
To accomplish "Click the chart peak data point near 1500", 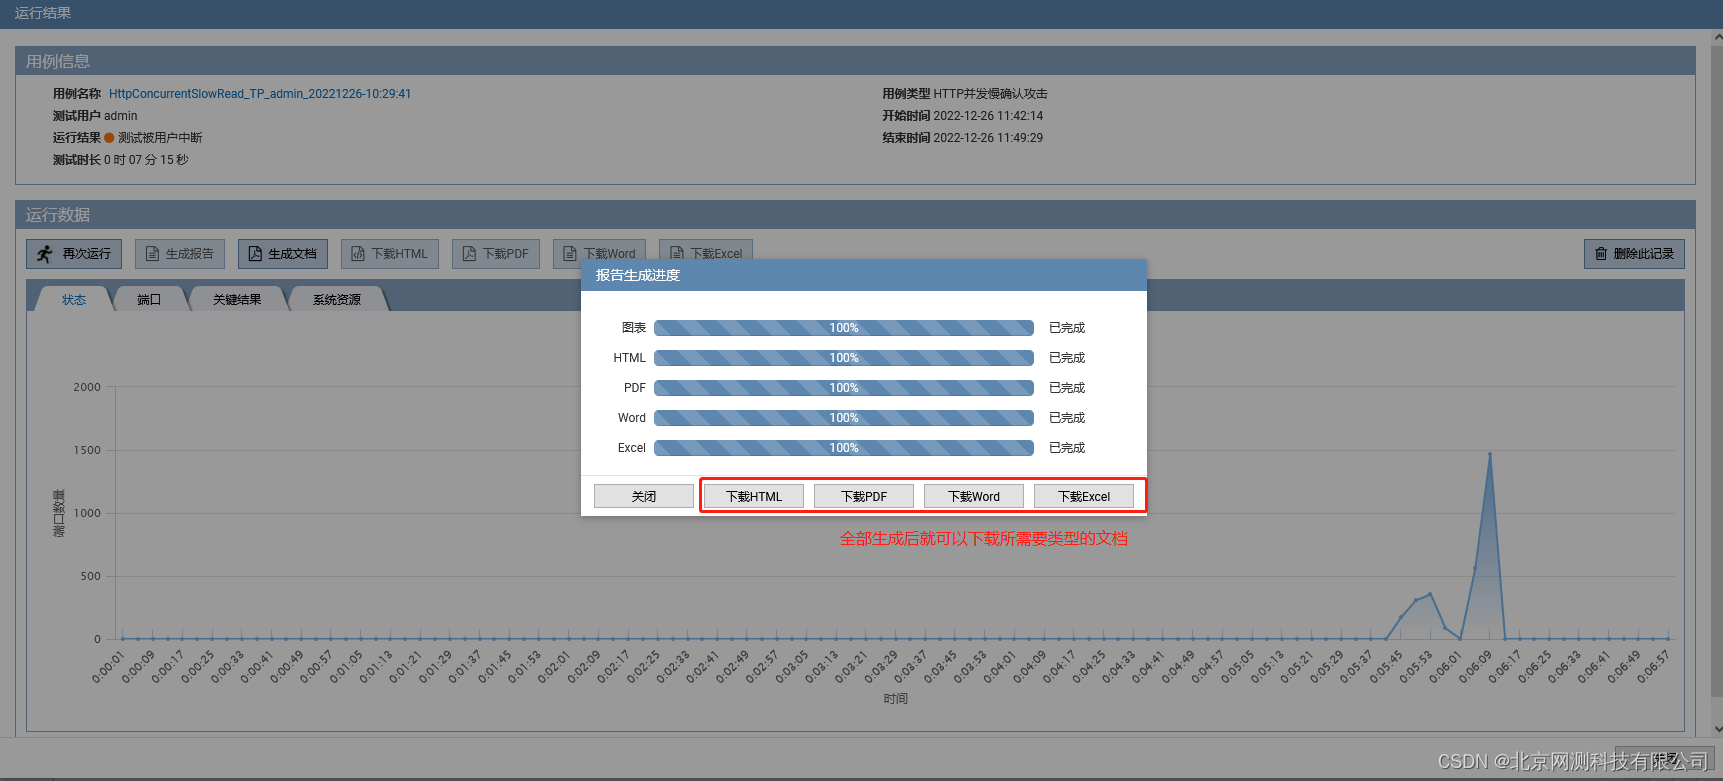I will (1490, 454).
